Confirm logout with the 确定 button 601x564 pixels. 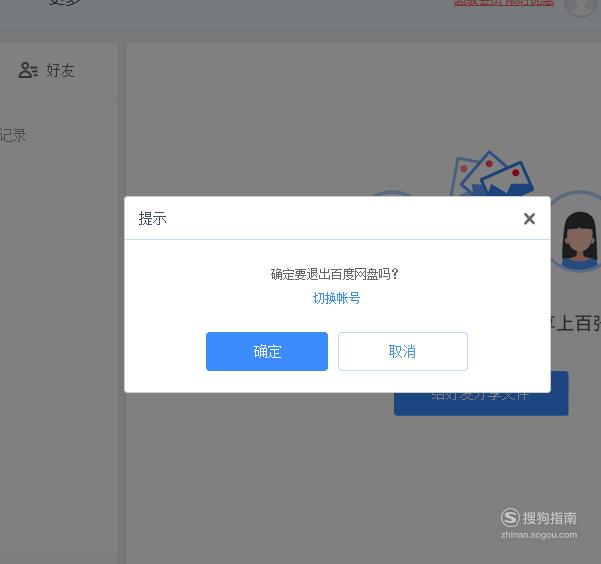pos(267,351)
